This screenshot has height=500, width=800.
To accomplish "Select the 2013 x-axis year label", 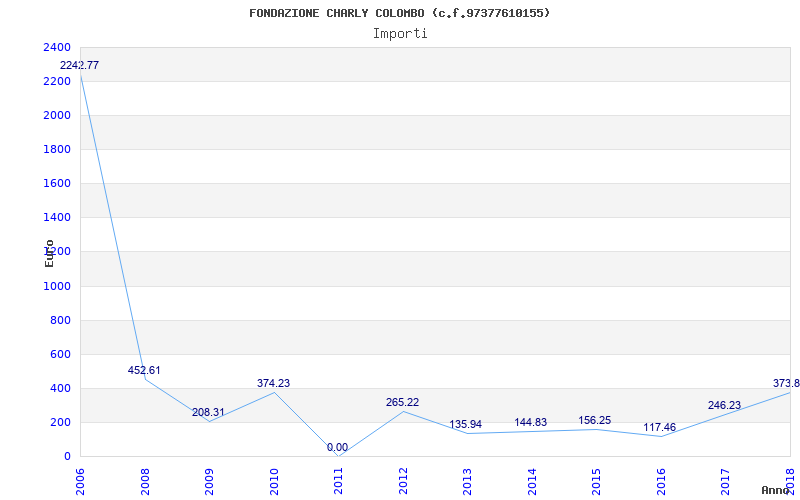I will pyautogui.click(x=467, y=481).
